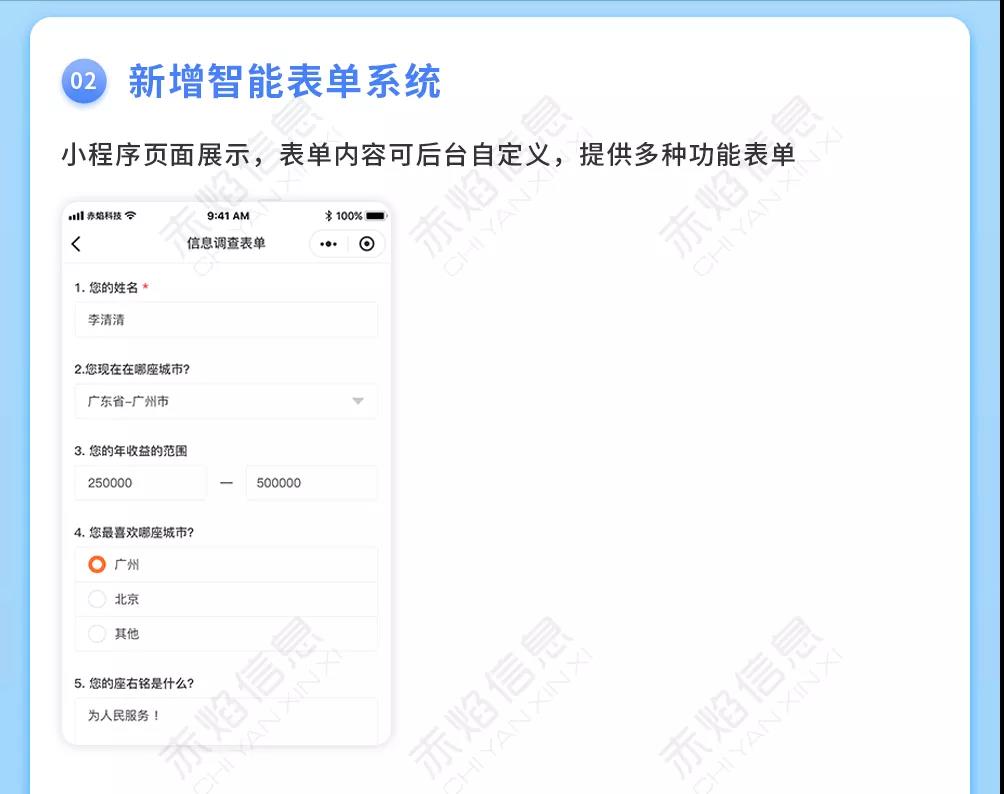The width and height of the screenshot is (1004, 794).
Task: Click the Bluetooth icon in status bar
Action: click(328, 216)
